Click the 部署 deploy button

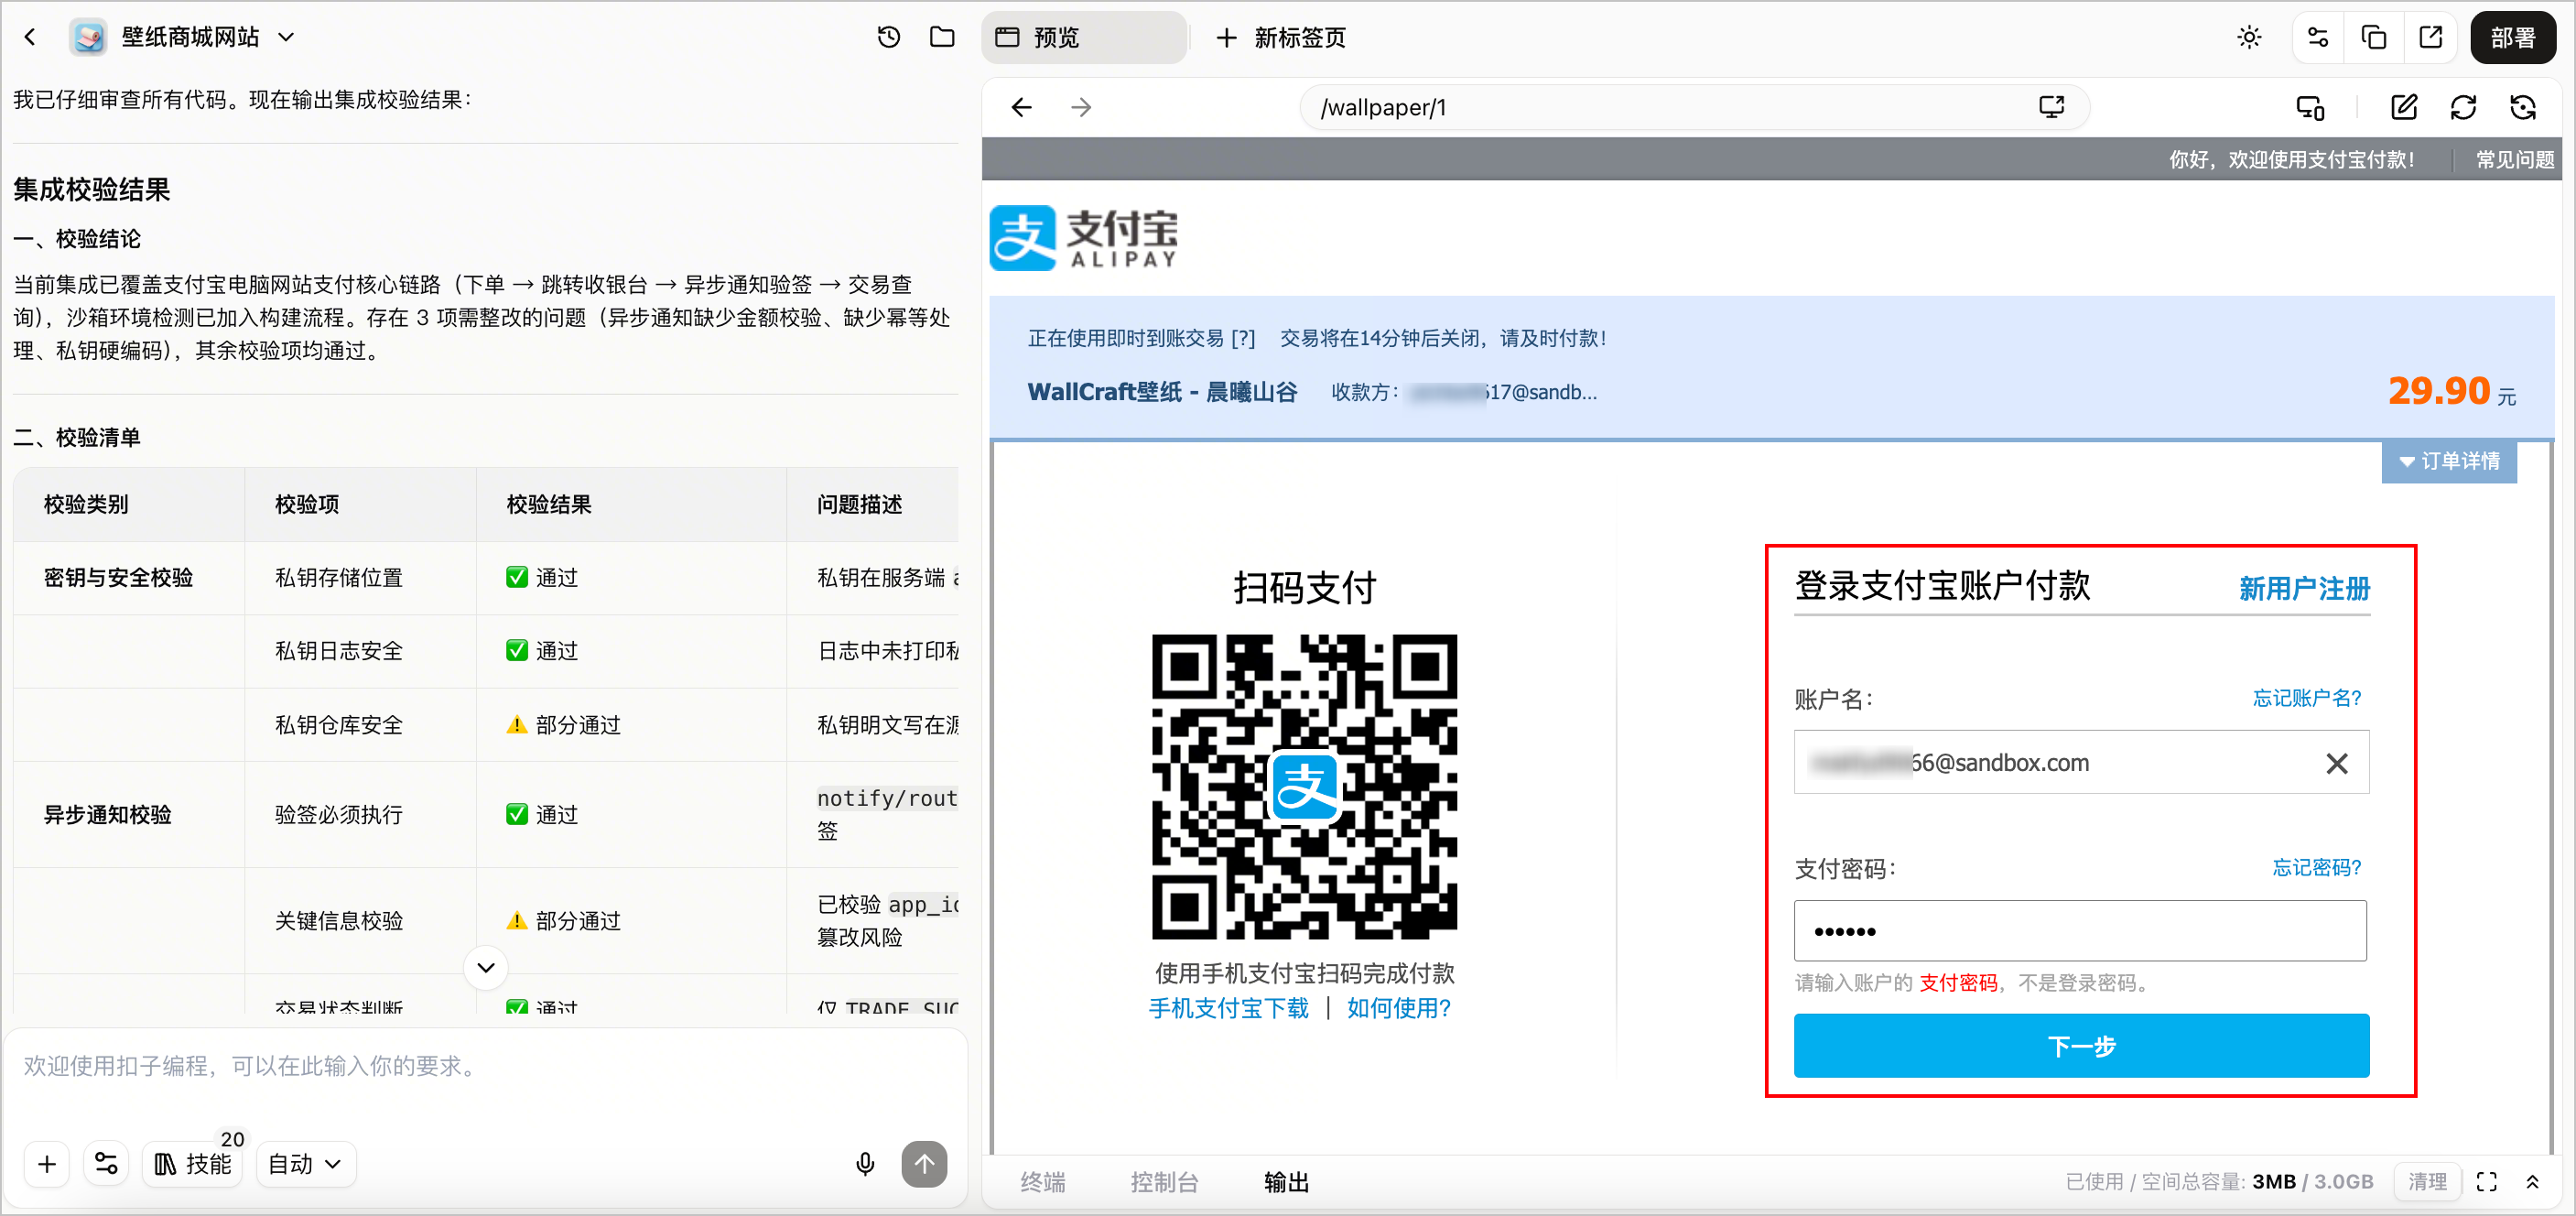(2513, 38)
